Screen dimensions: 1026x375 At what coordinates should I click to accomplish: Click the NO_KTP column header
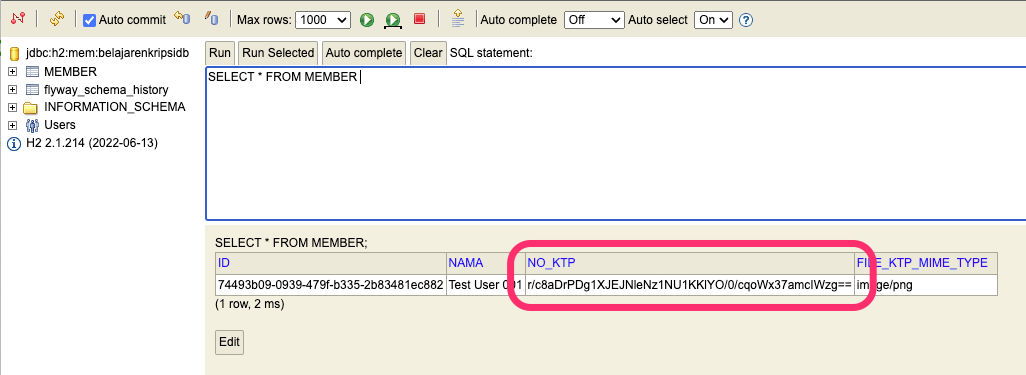(689, 263)
